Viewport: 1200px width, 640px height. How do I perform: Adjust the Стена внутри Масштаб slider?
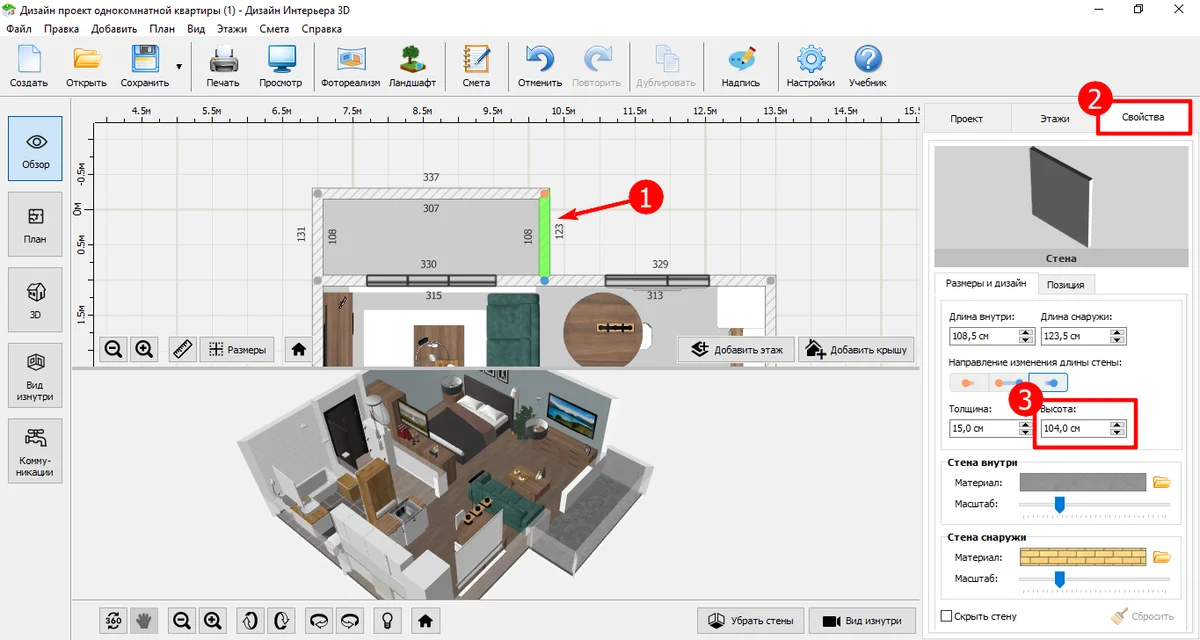pyautogui.click(x=1060, y=504)
